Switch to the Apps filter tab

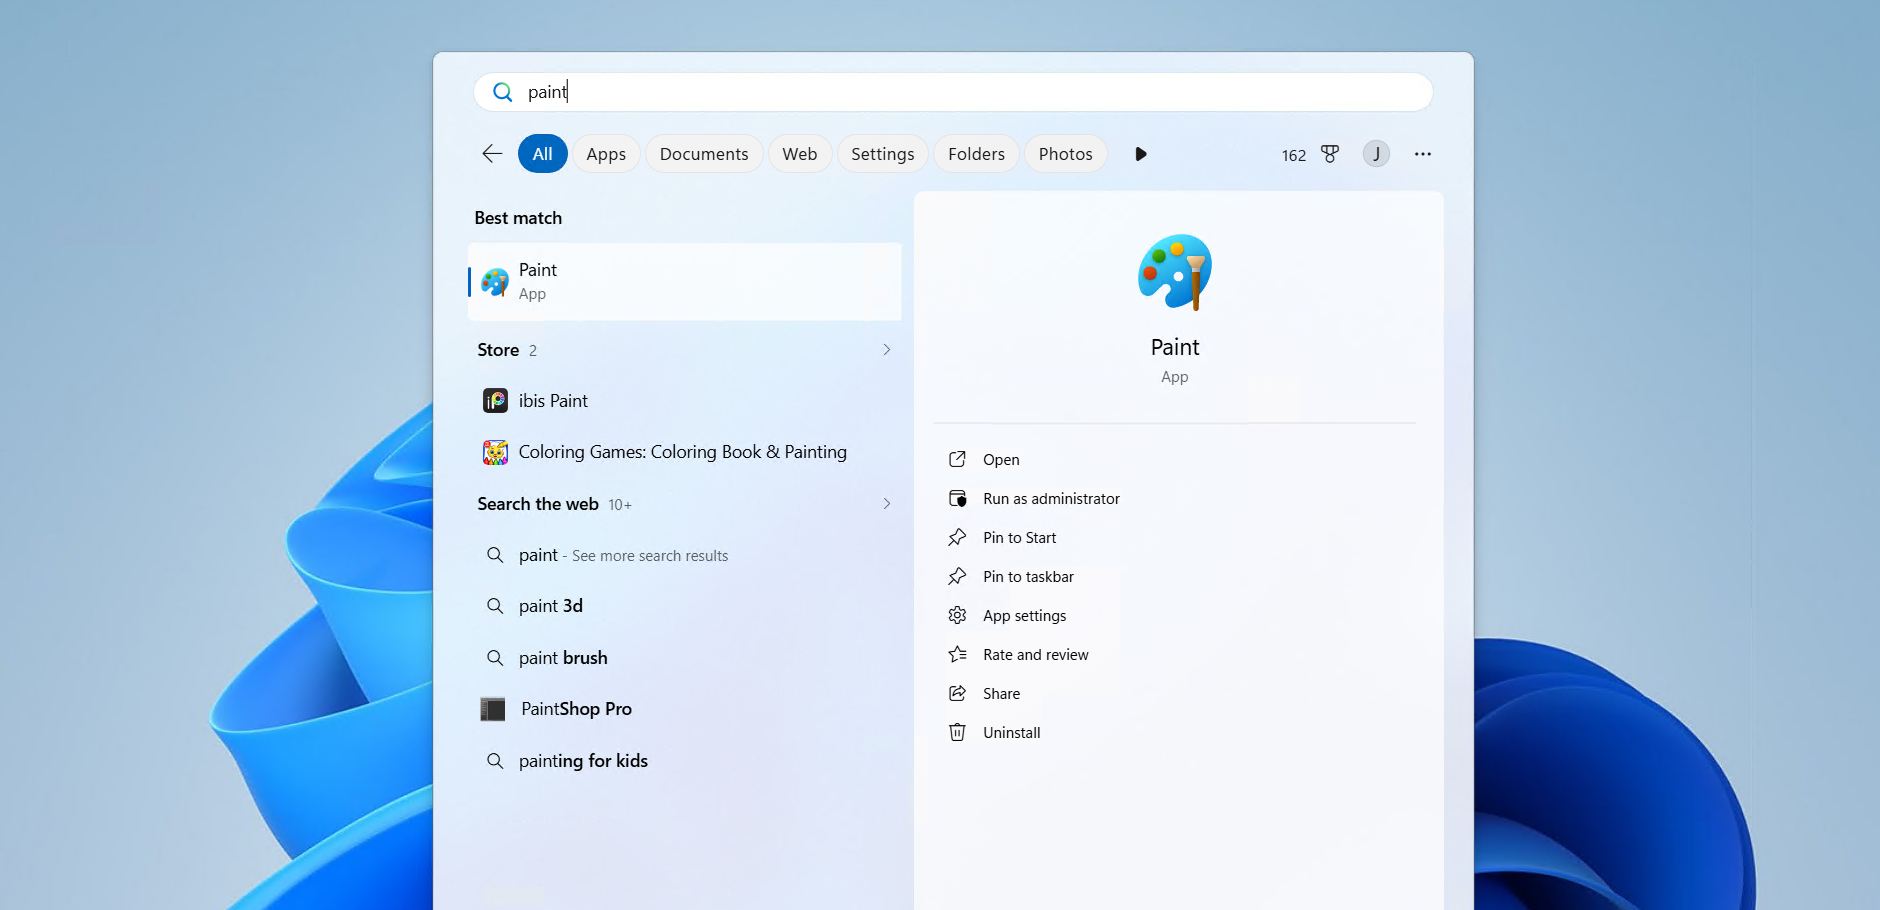click(x=606, y=154)
